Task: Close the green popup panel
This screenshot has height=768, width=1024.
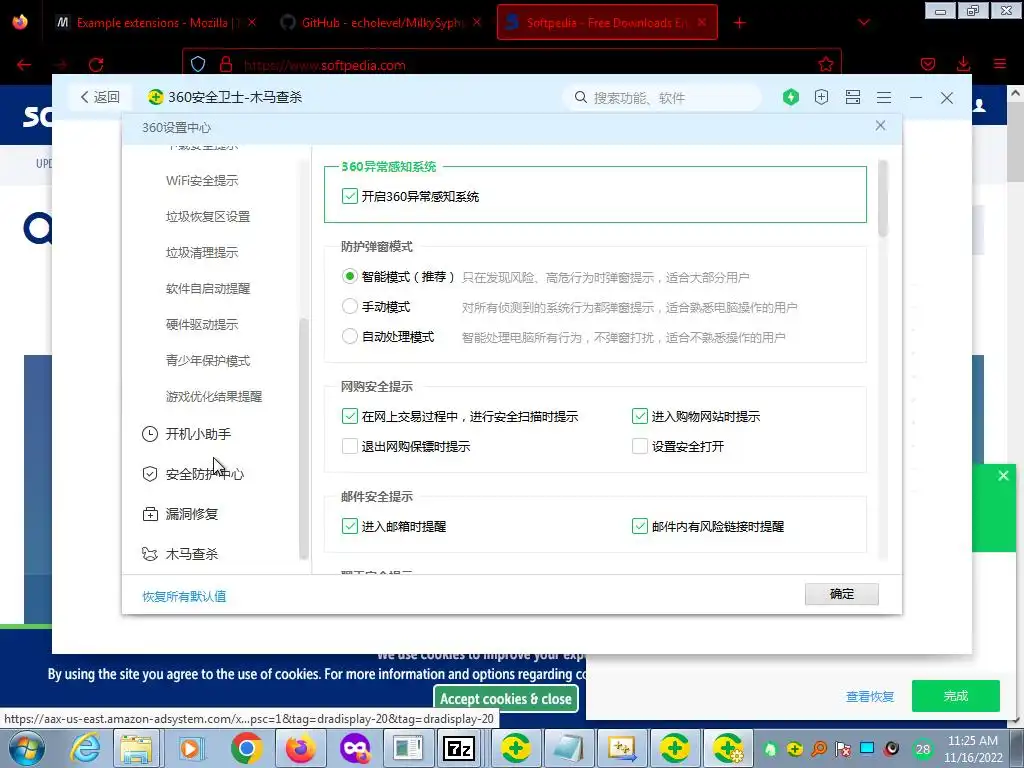Action: click(x=1003, y=475)
